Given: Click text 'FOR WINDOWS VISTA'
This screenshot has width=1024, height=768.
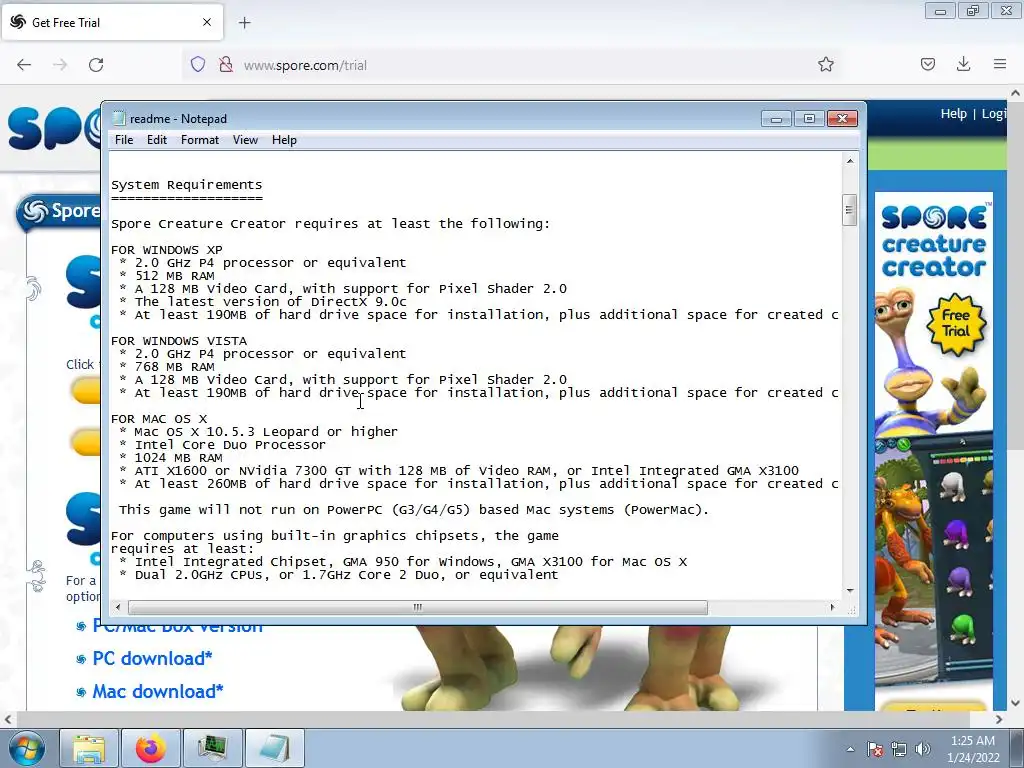Looking at the screenshot, I should [x=179, y=341].
